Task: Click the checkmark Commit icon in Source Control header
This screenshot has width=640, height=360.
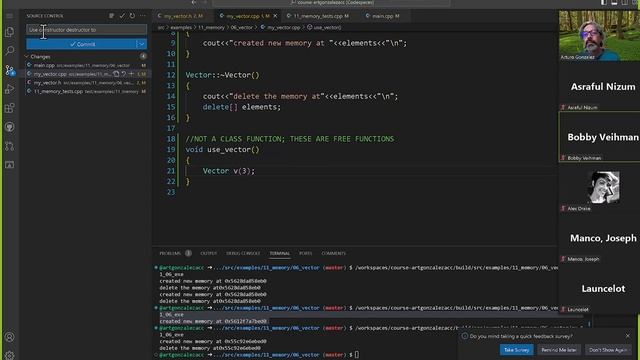Action: 122,16
